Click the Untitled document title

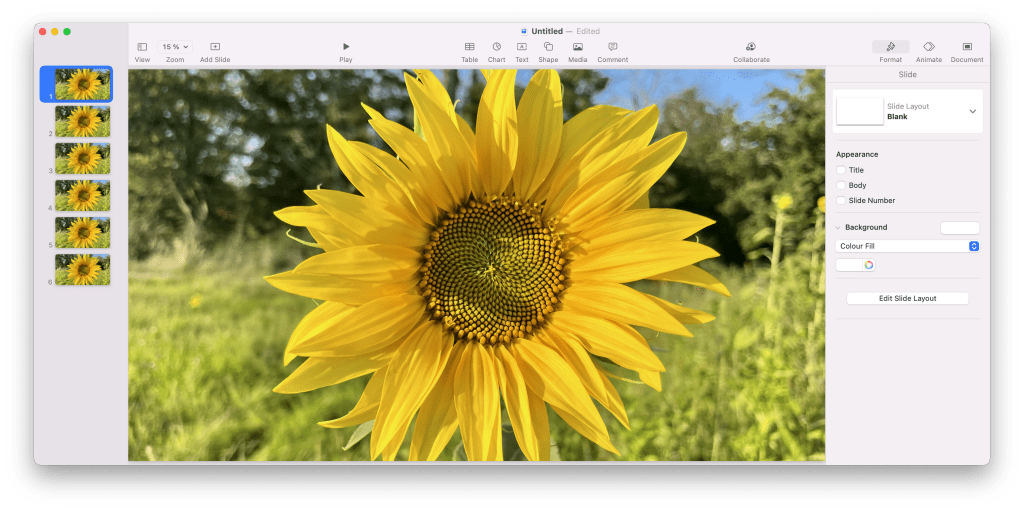click(547, 31)
